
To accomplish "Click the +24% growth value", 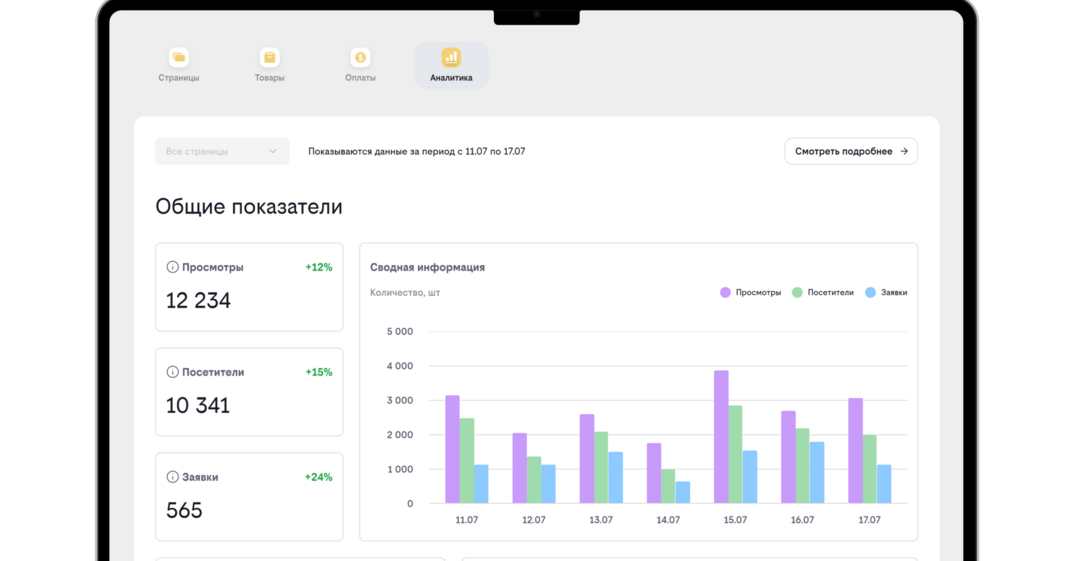I will click(x=319, y=477).
